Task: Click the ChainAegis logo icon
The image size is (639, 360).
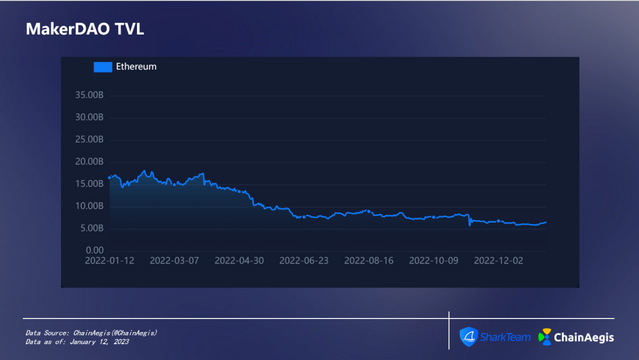Action: pyautogui.click(x=545, y=337)
